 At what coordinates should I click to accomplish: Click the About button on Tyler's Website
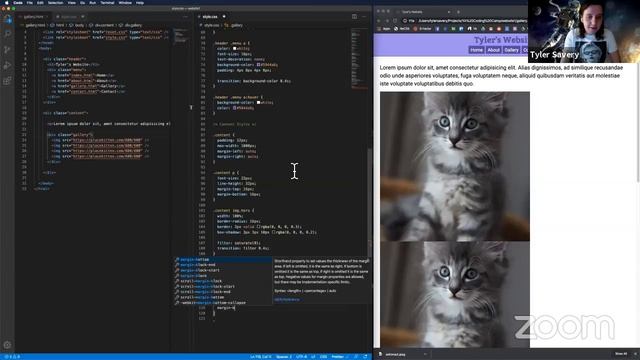tap(493, 50)
